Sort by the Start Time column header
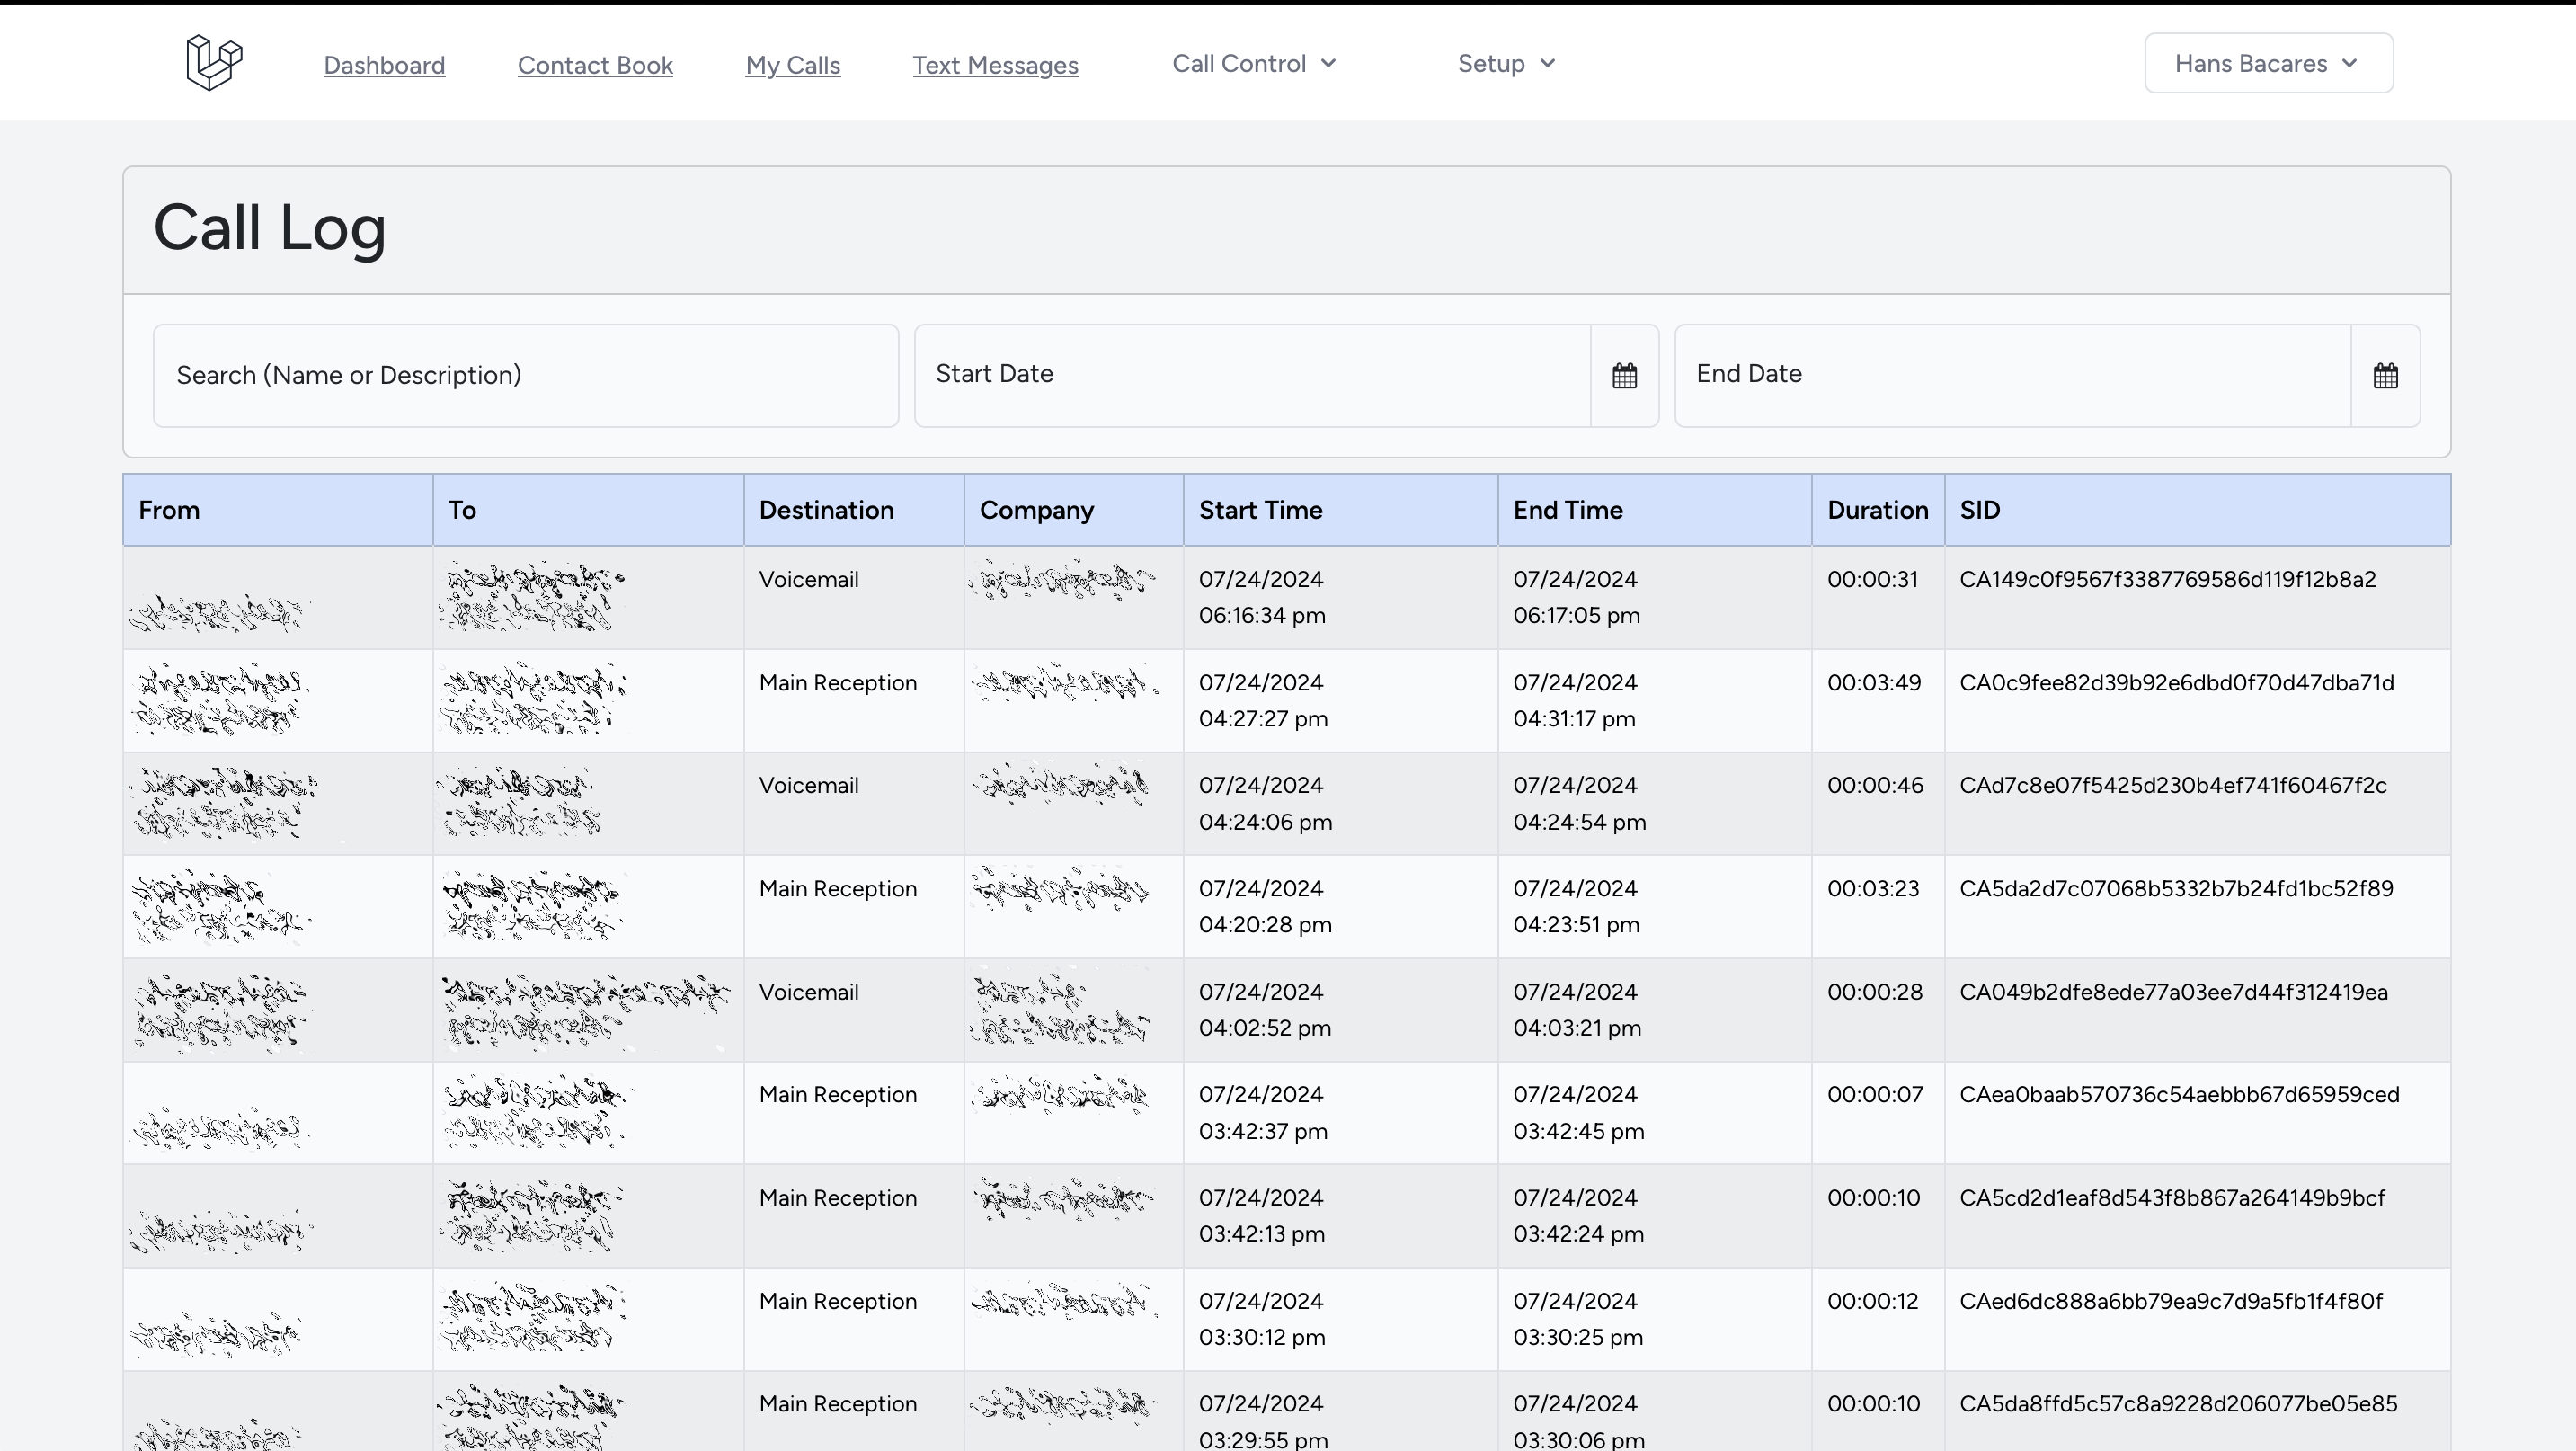The width and height of the screenshot is (2576, 1451). tap(1260, 510)
